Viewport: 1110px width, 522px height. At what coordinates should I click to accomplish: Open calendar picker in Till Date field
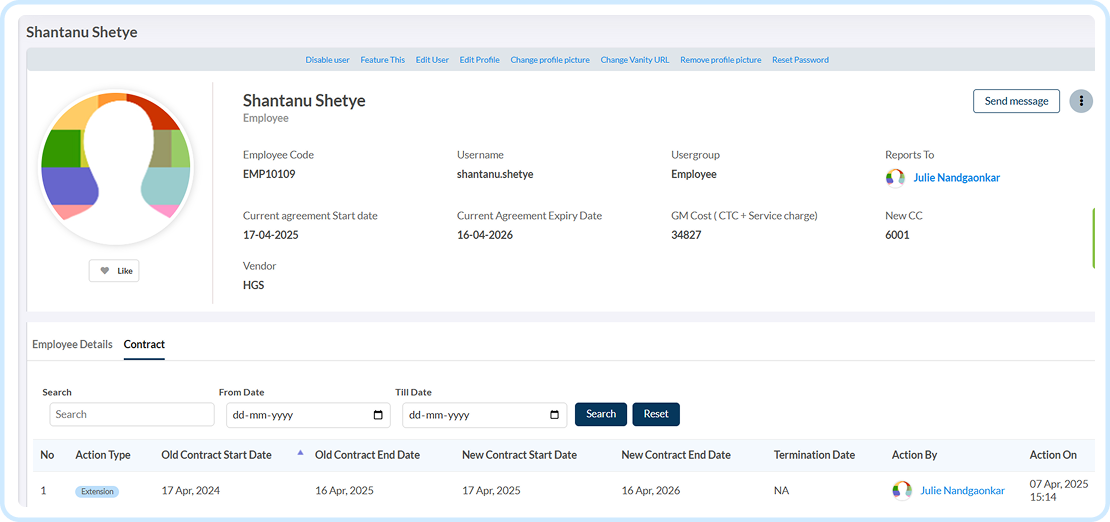(x=554, y=415)
